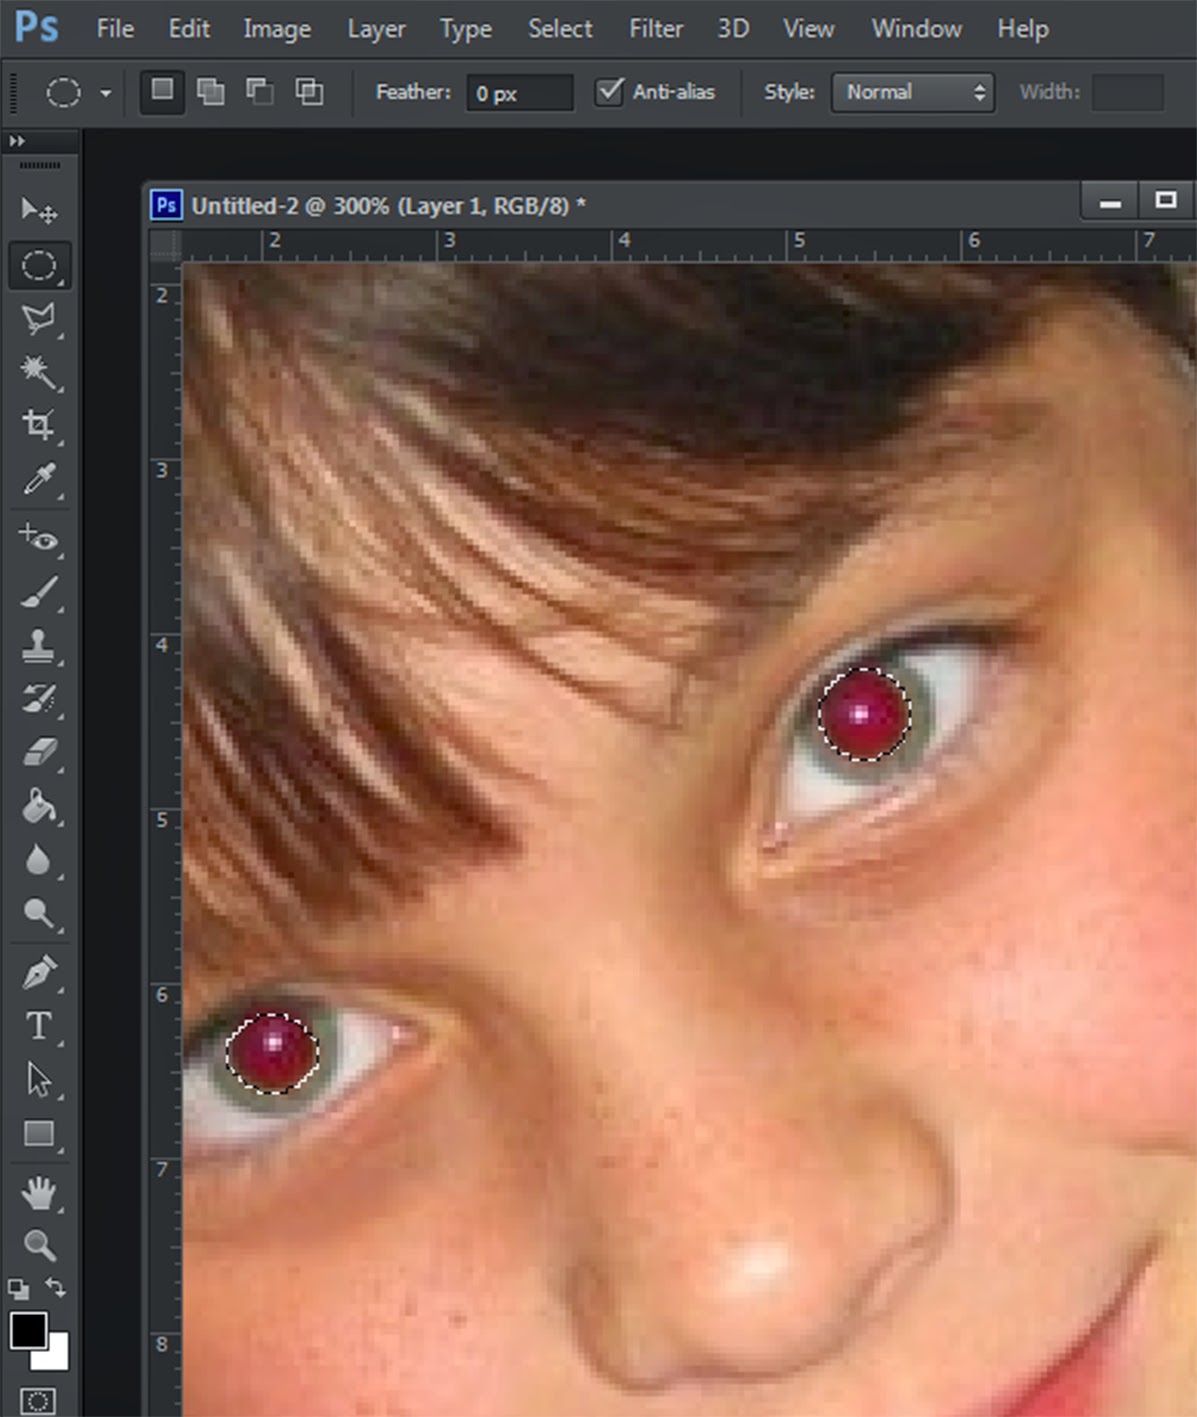Minimize the Untitled-2 document window
1197x1417 pixels.
1110,201
